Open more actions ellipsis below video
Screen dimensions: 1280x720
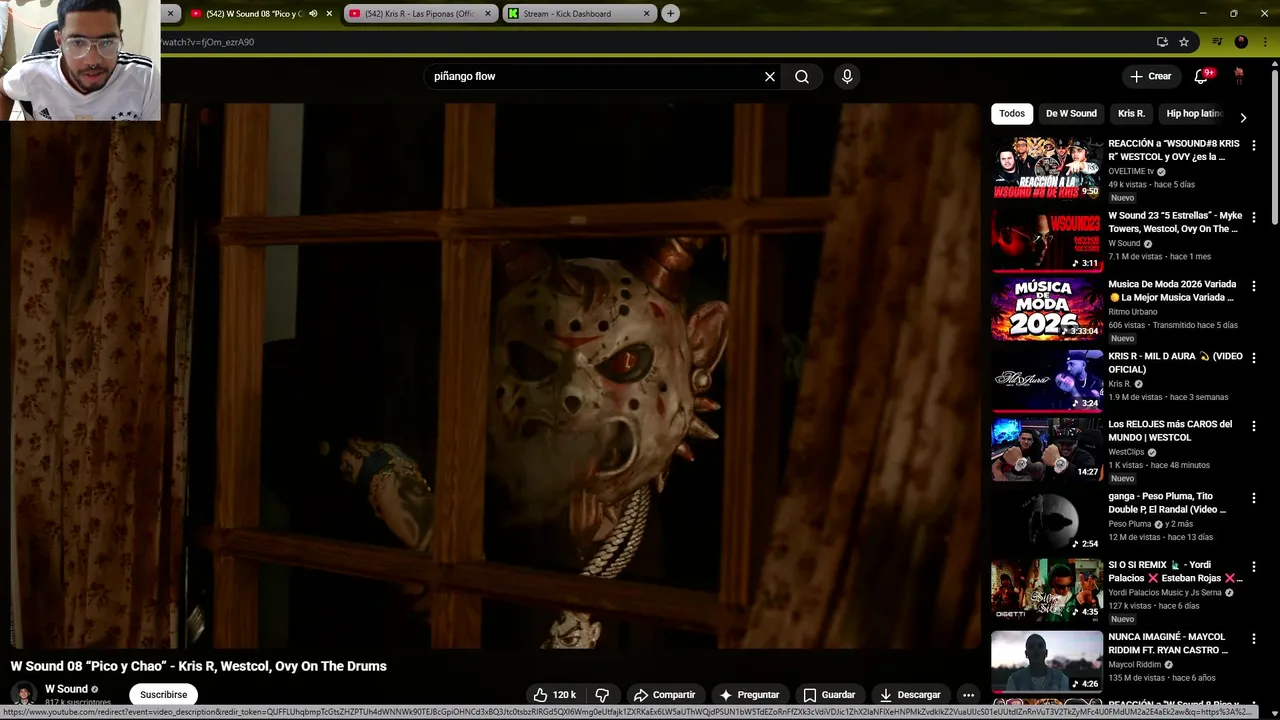pos(968,695)
